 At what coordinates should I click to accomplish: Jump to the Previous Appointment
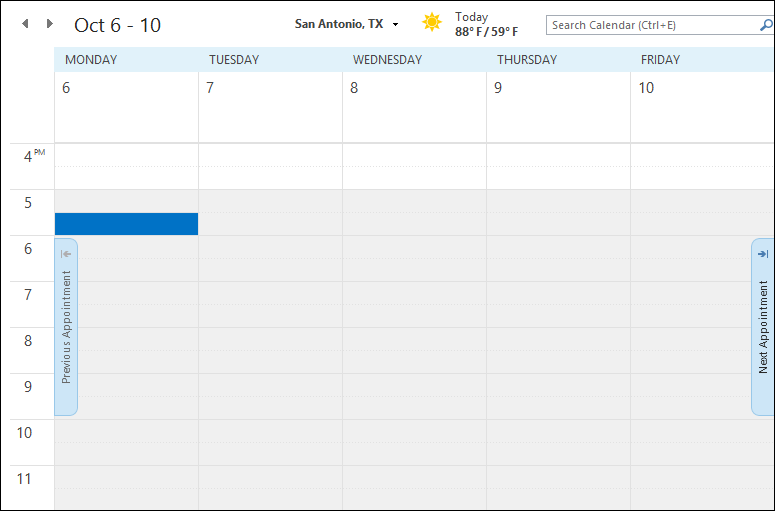(66, 326)
